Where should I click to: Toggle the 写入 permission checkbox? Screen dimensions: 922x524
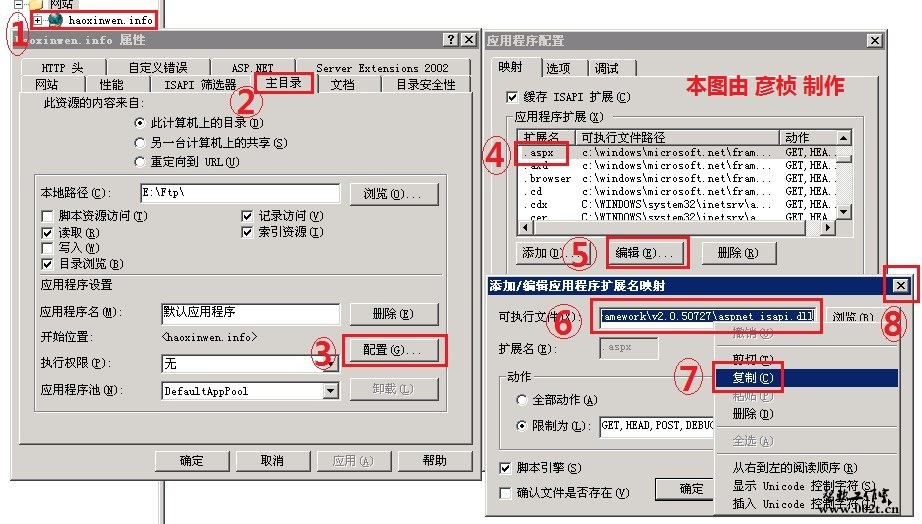48,248
